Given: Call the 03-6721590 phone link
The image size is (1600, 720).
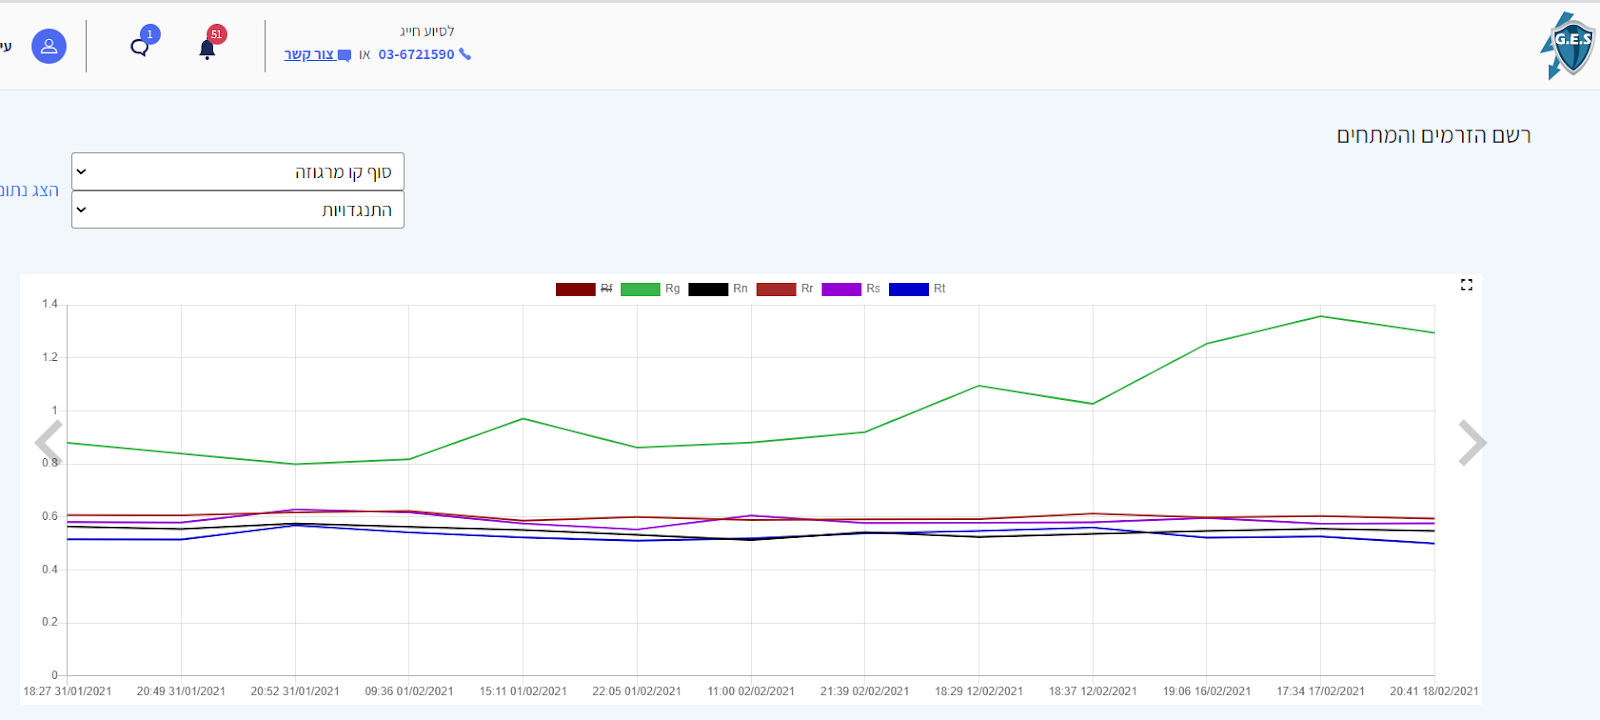Looking at the screenshot, I should 416,54.
